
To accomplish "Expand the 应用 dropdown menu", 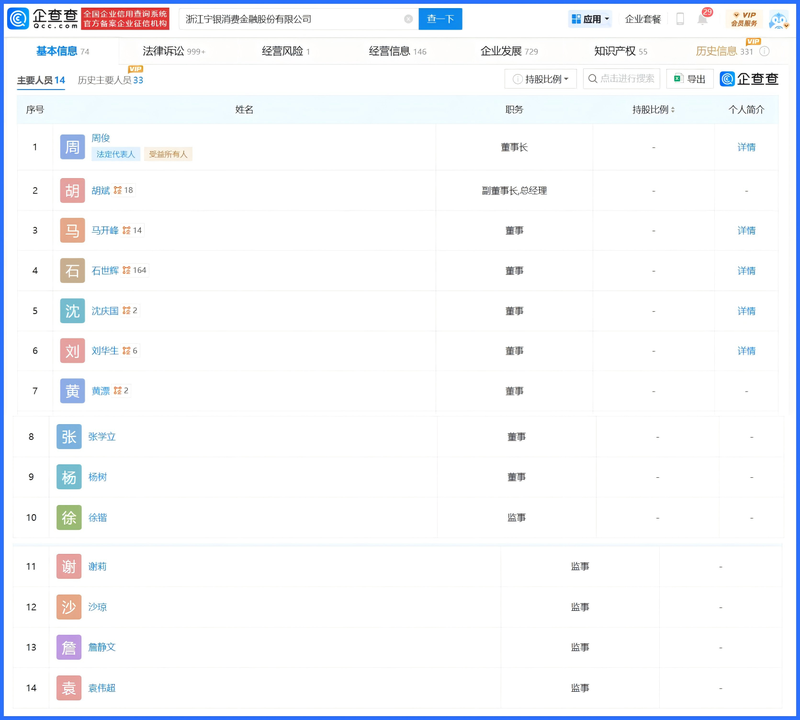I will tap(590, 19).
